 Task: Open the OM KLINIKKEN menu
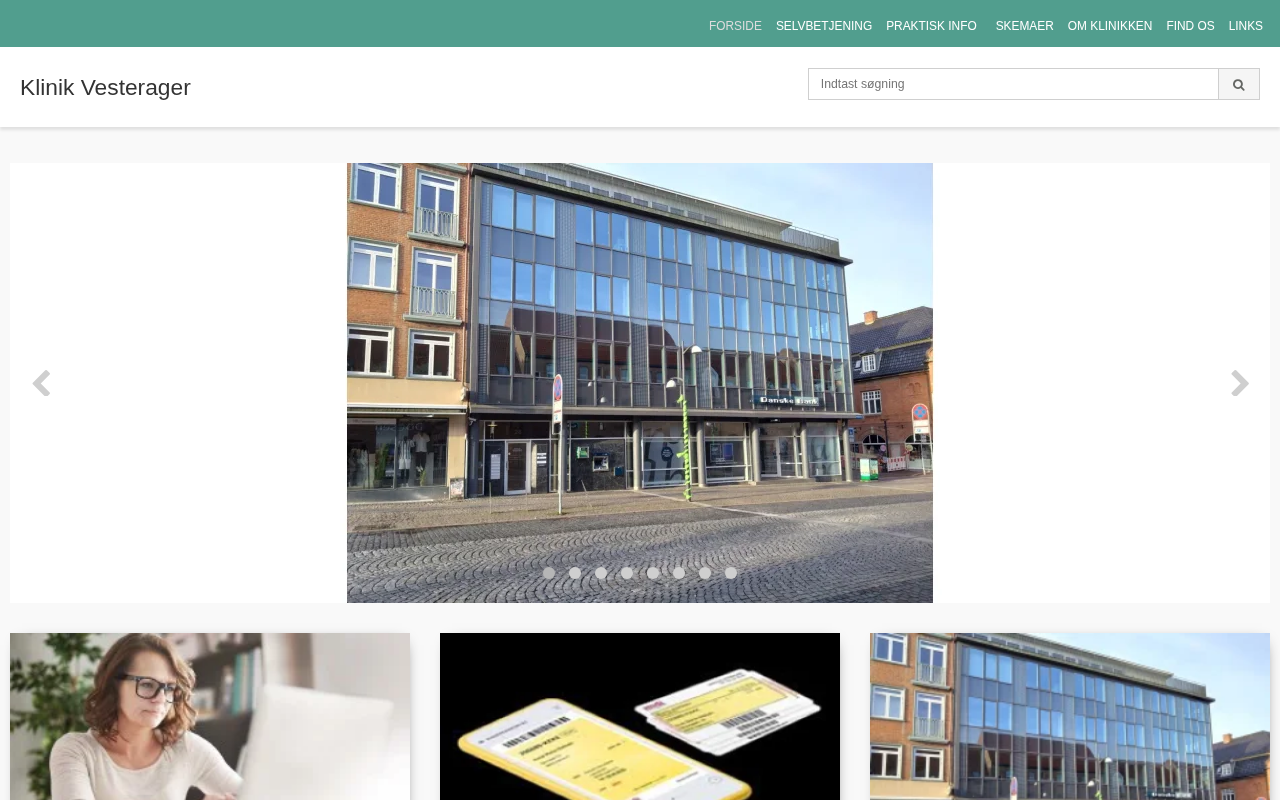[x=1110, y=26]
